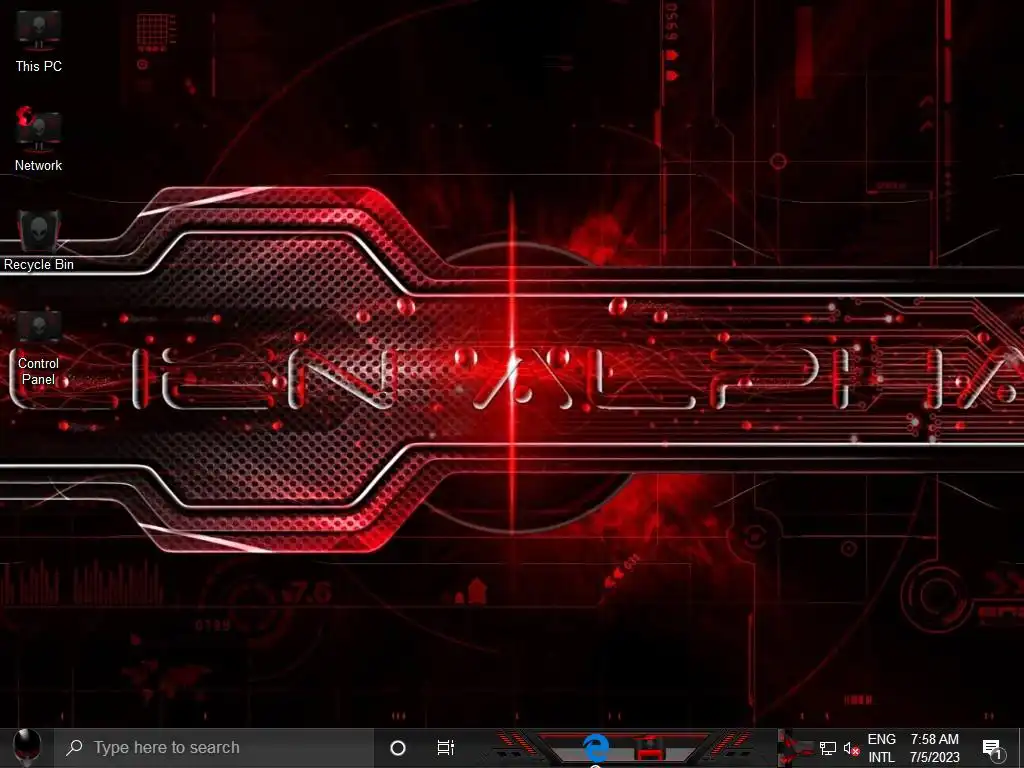Open the Start menu alien head button

[27, 748]
